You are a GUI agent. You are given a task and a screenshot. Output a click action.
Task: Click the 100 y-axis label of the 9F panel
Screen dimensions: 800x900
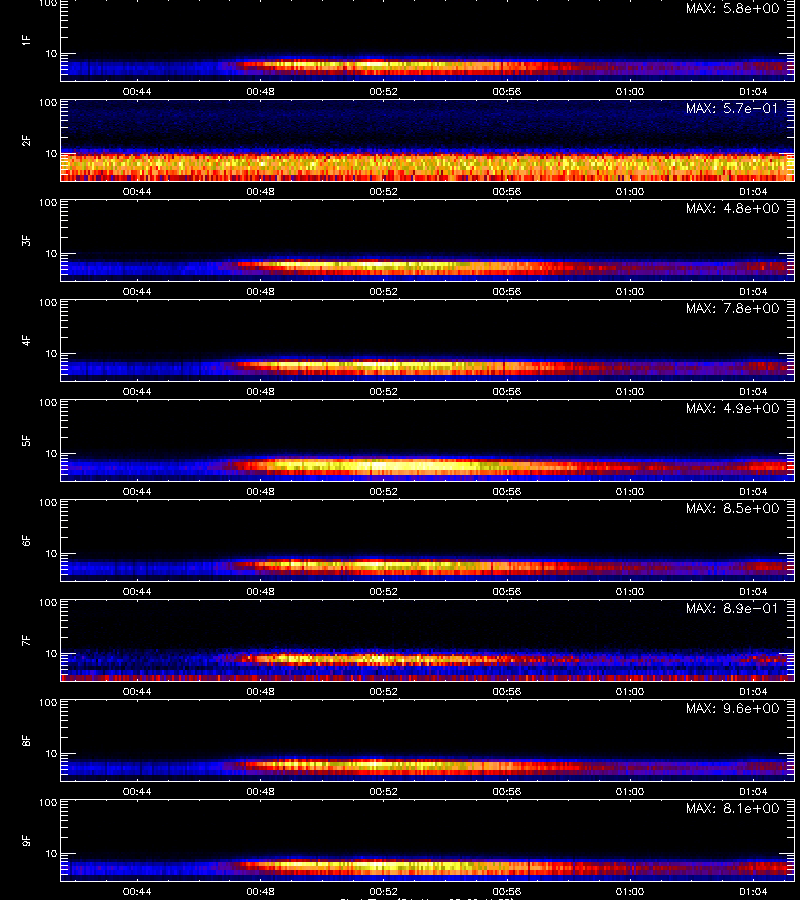click(x=48, y=802)
